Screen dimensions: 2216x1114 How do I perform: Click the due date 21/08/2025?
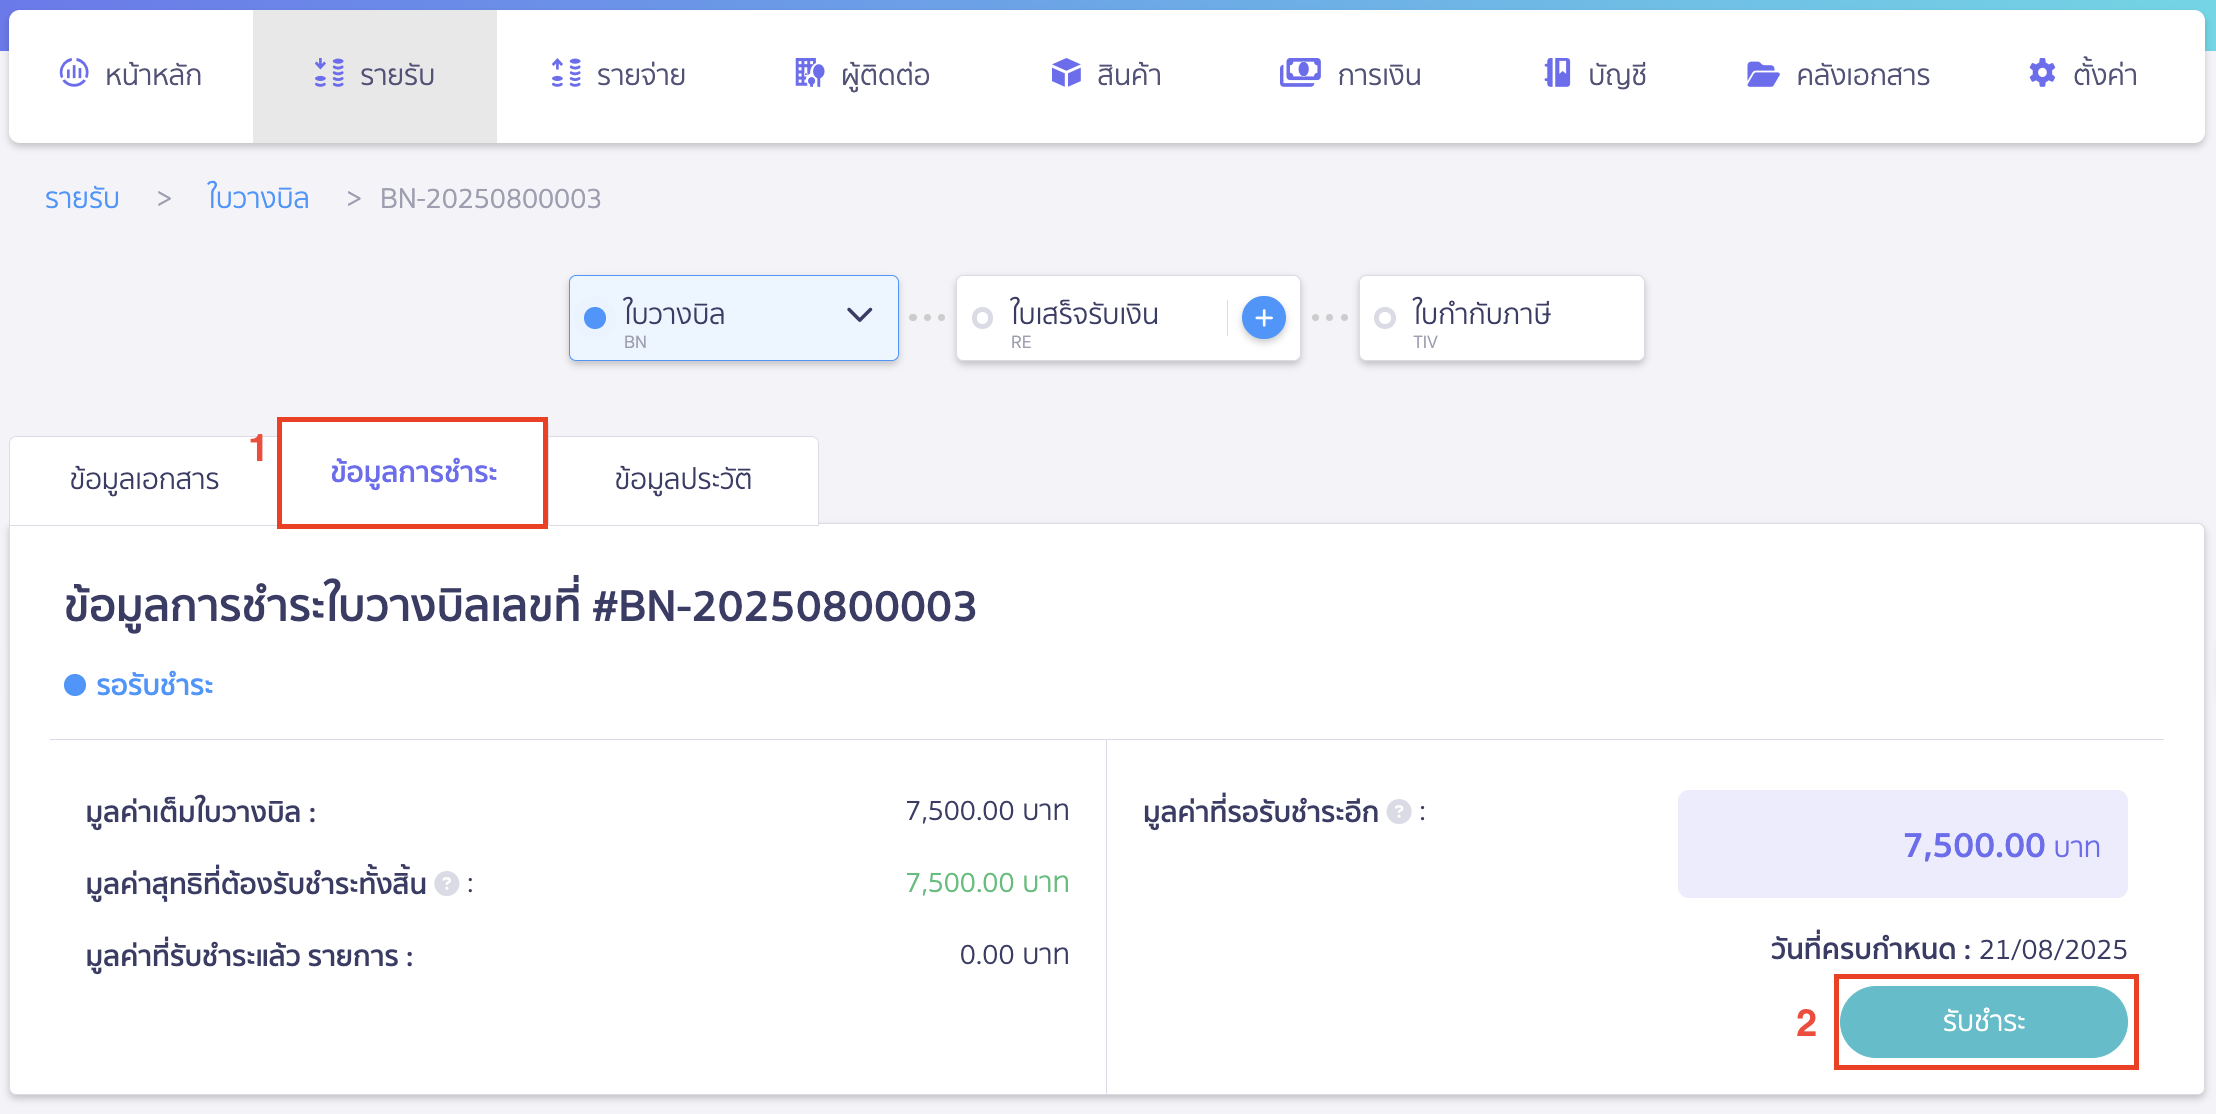click(x=2053, y=950)
